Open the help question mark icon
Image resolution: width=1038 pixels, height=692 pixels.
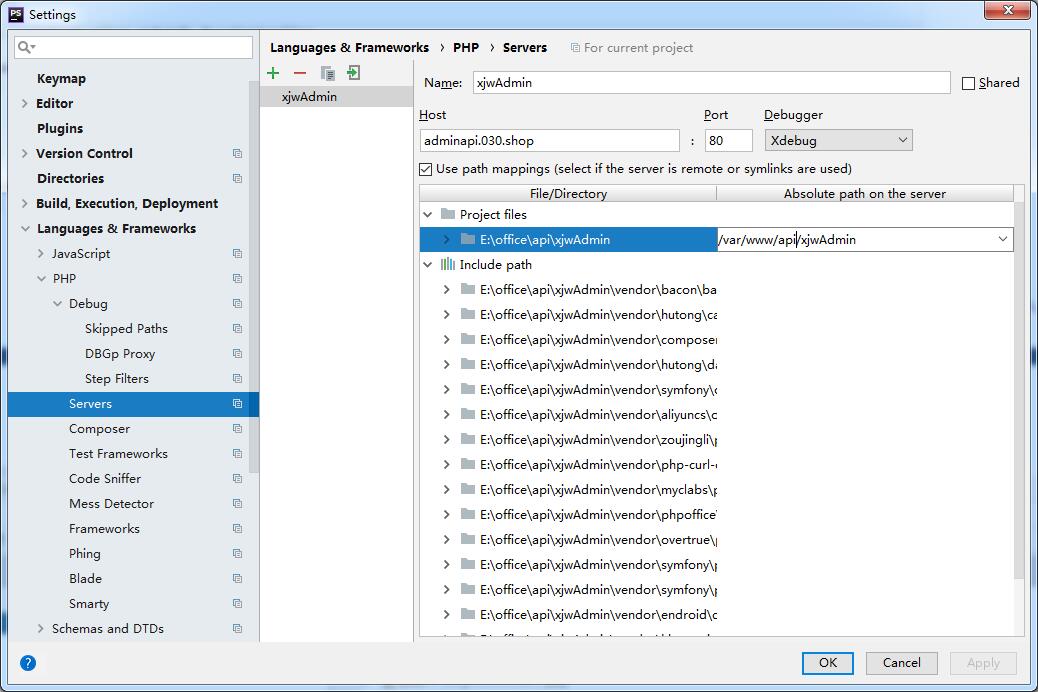pyautogui.click(x=28, y=663)
